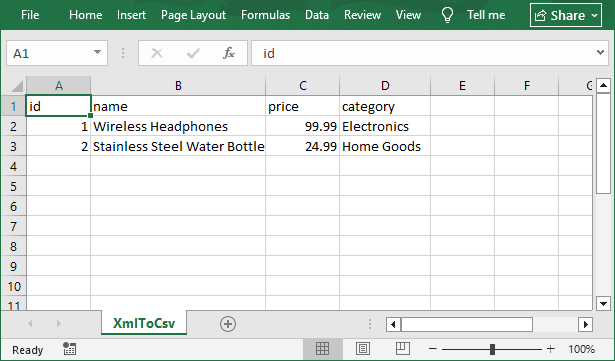This screenshot has height=361, width=615.
Task: Click the vertical scrollbar thumb
Action: pyautogui.click(x=603, y=143)
